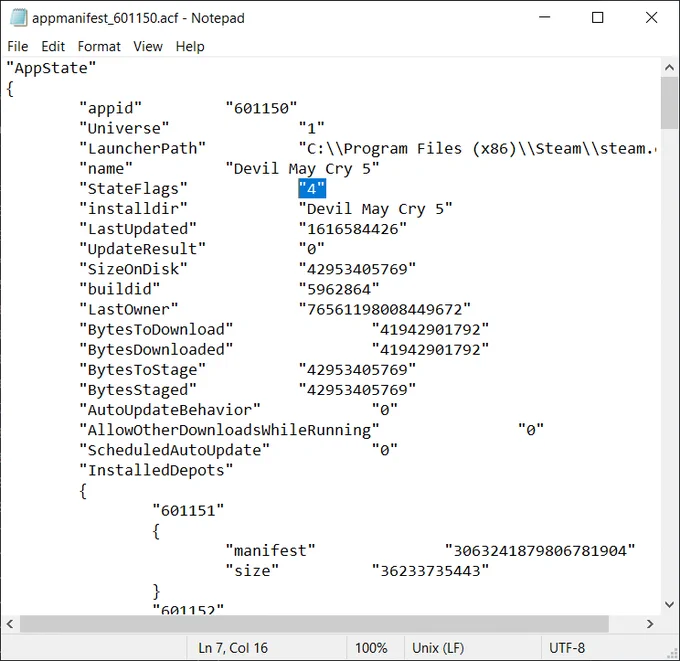Image resolution: width=680 pixels, height=661 pixels.
Task: Click the "5962864" buildid value
Action: pos(339,289)
